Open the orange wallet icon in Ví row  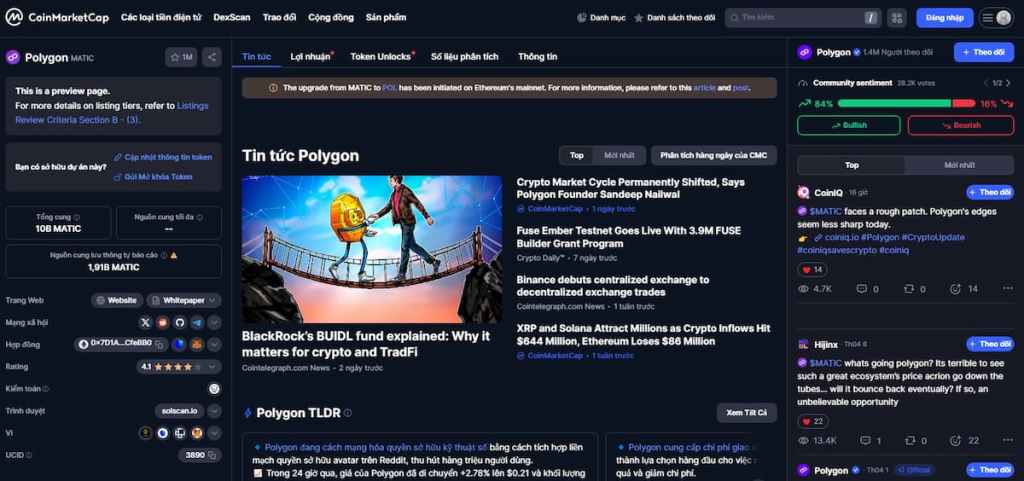(x=197, y=433)
